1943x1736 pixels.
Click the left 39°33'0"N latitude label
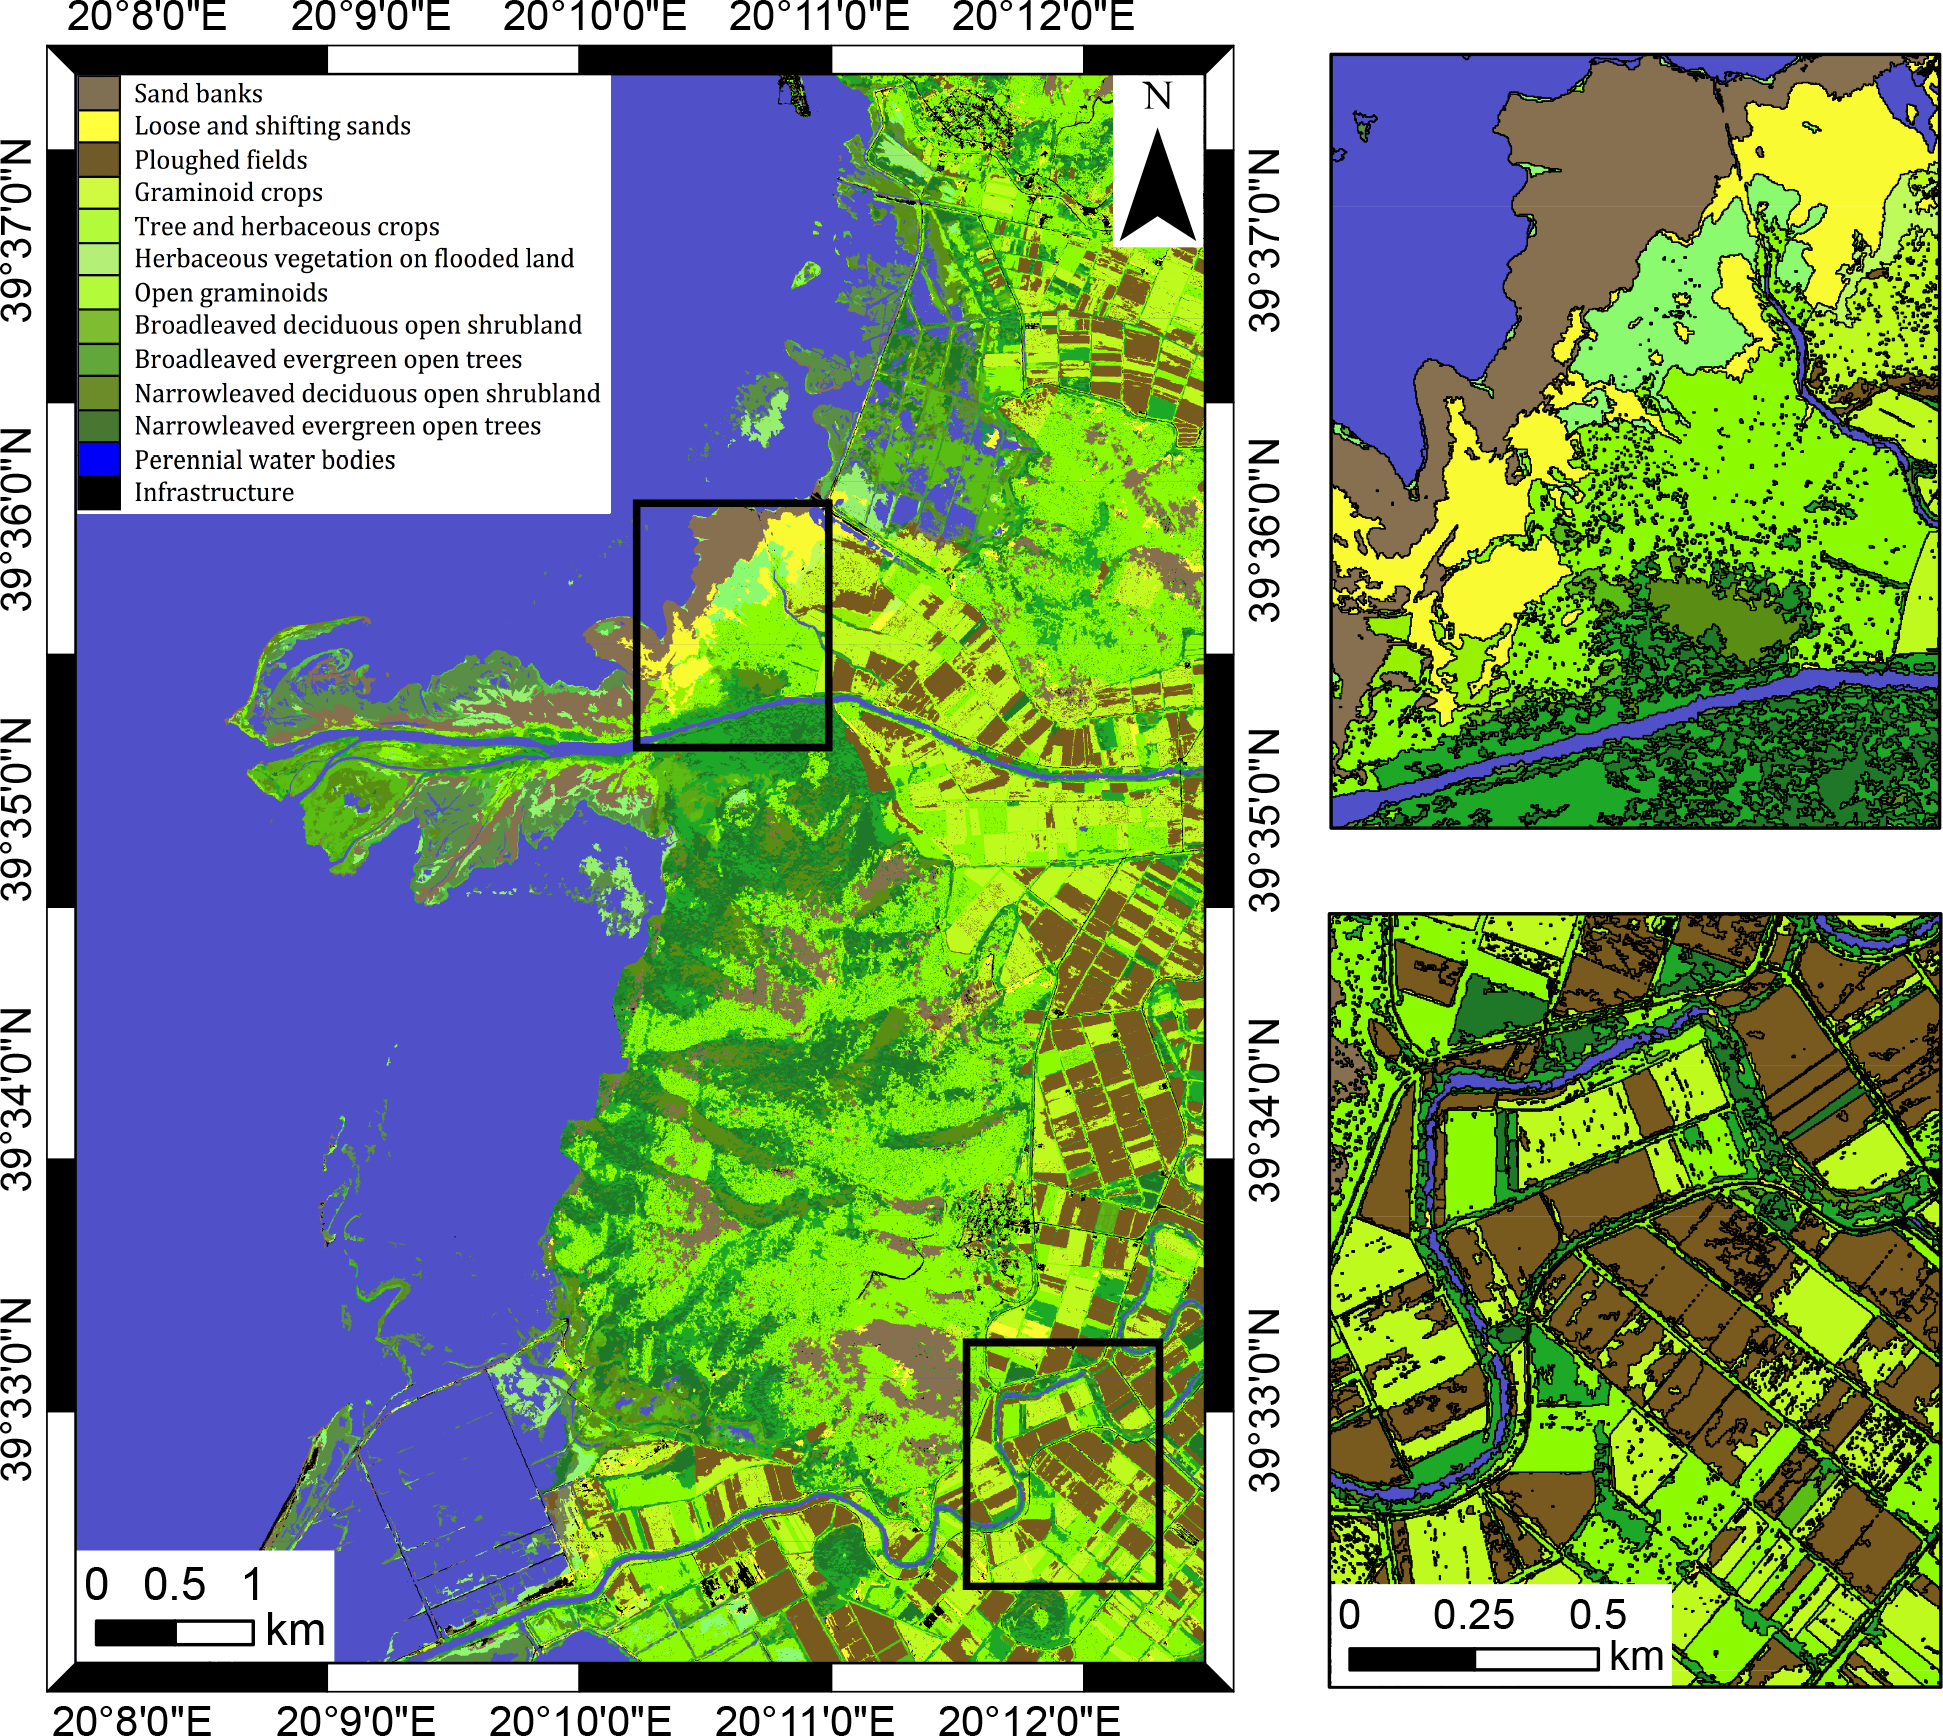click(17, 1389)
